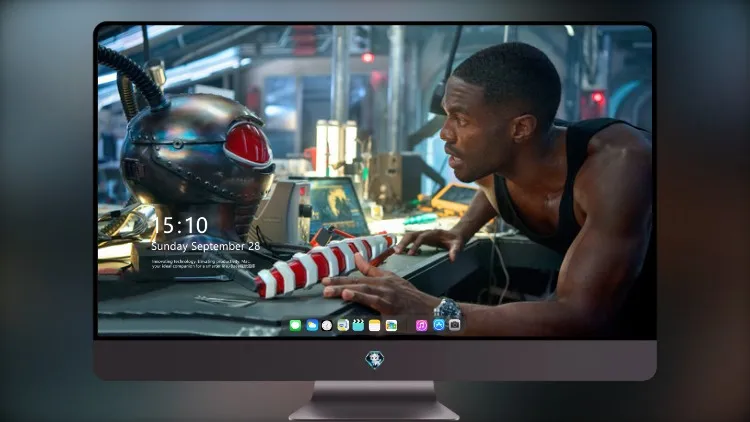Open the yellow Notes app in dock
The width and height of the screenshot is (750, 422).
tap(375, 325)
